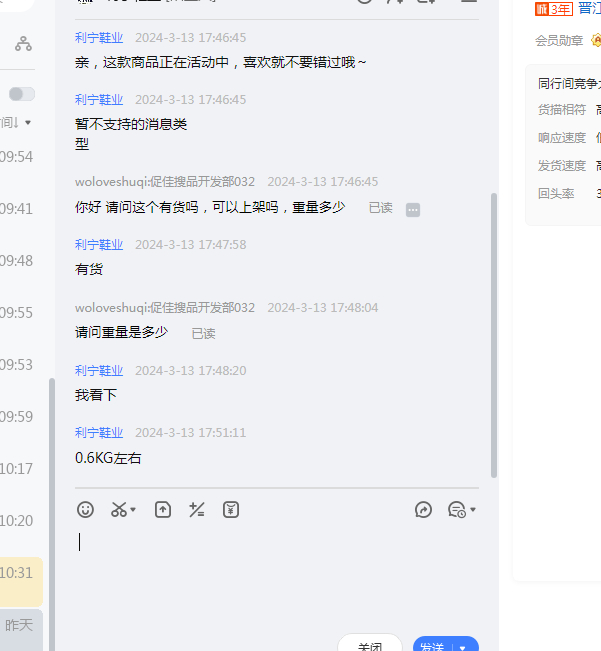
Task: Expand the screenshot tool dropdown arrow
Action: point(134,511)
